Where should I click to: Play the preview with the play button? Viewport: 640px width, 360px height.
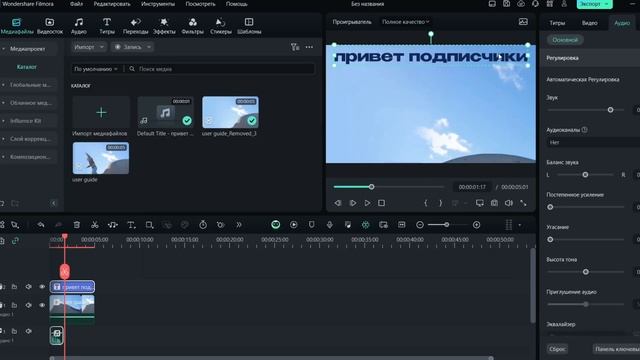pyautogui.click(x=367, y=203)
